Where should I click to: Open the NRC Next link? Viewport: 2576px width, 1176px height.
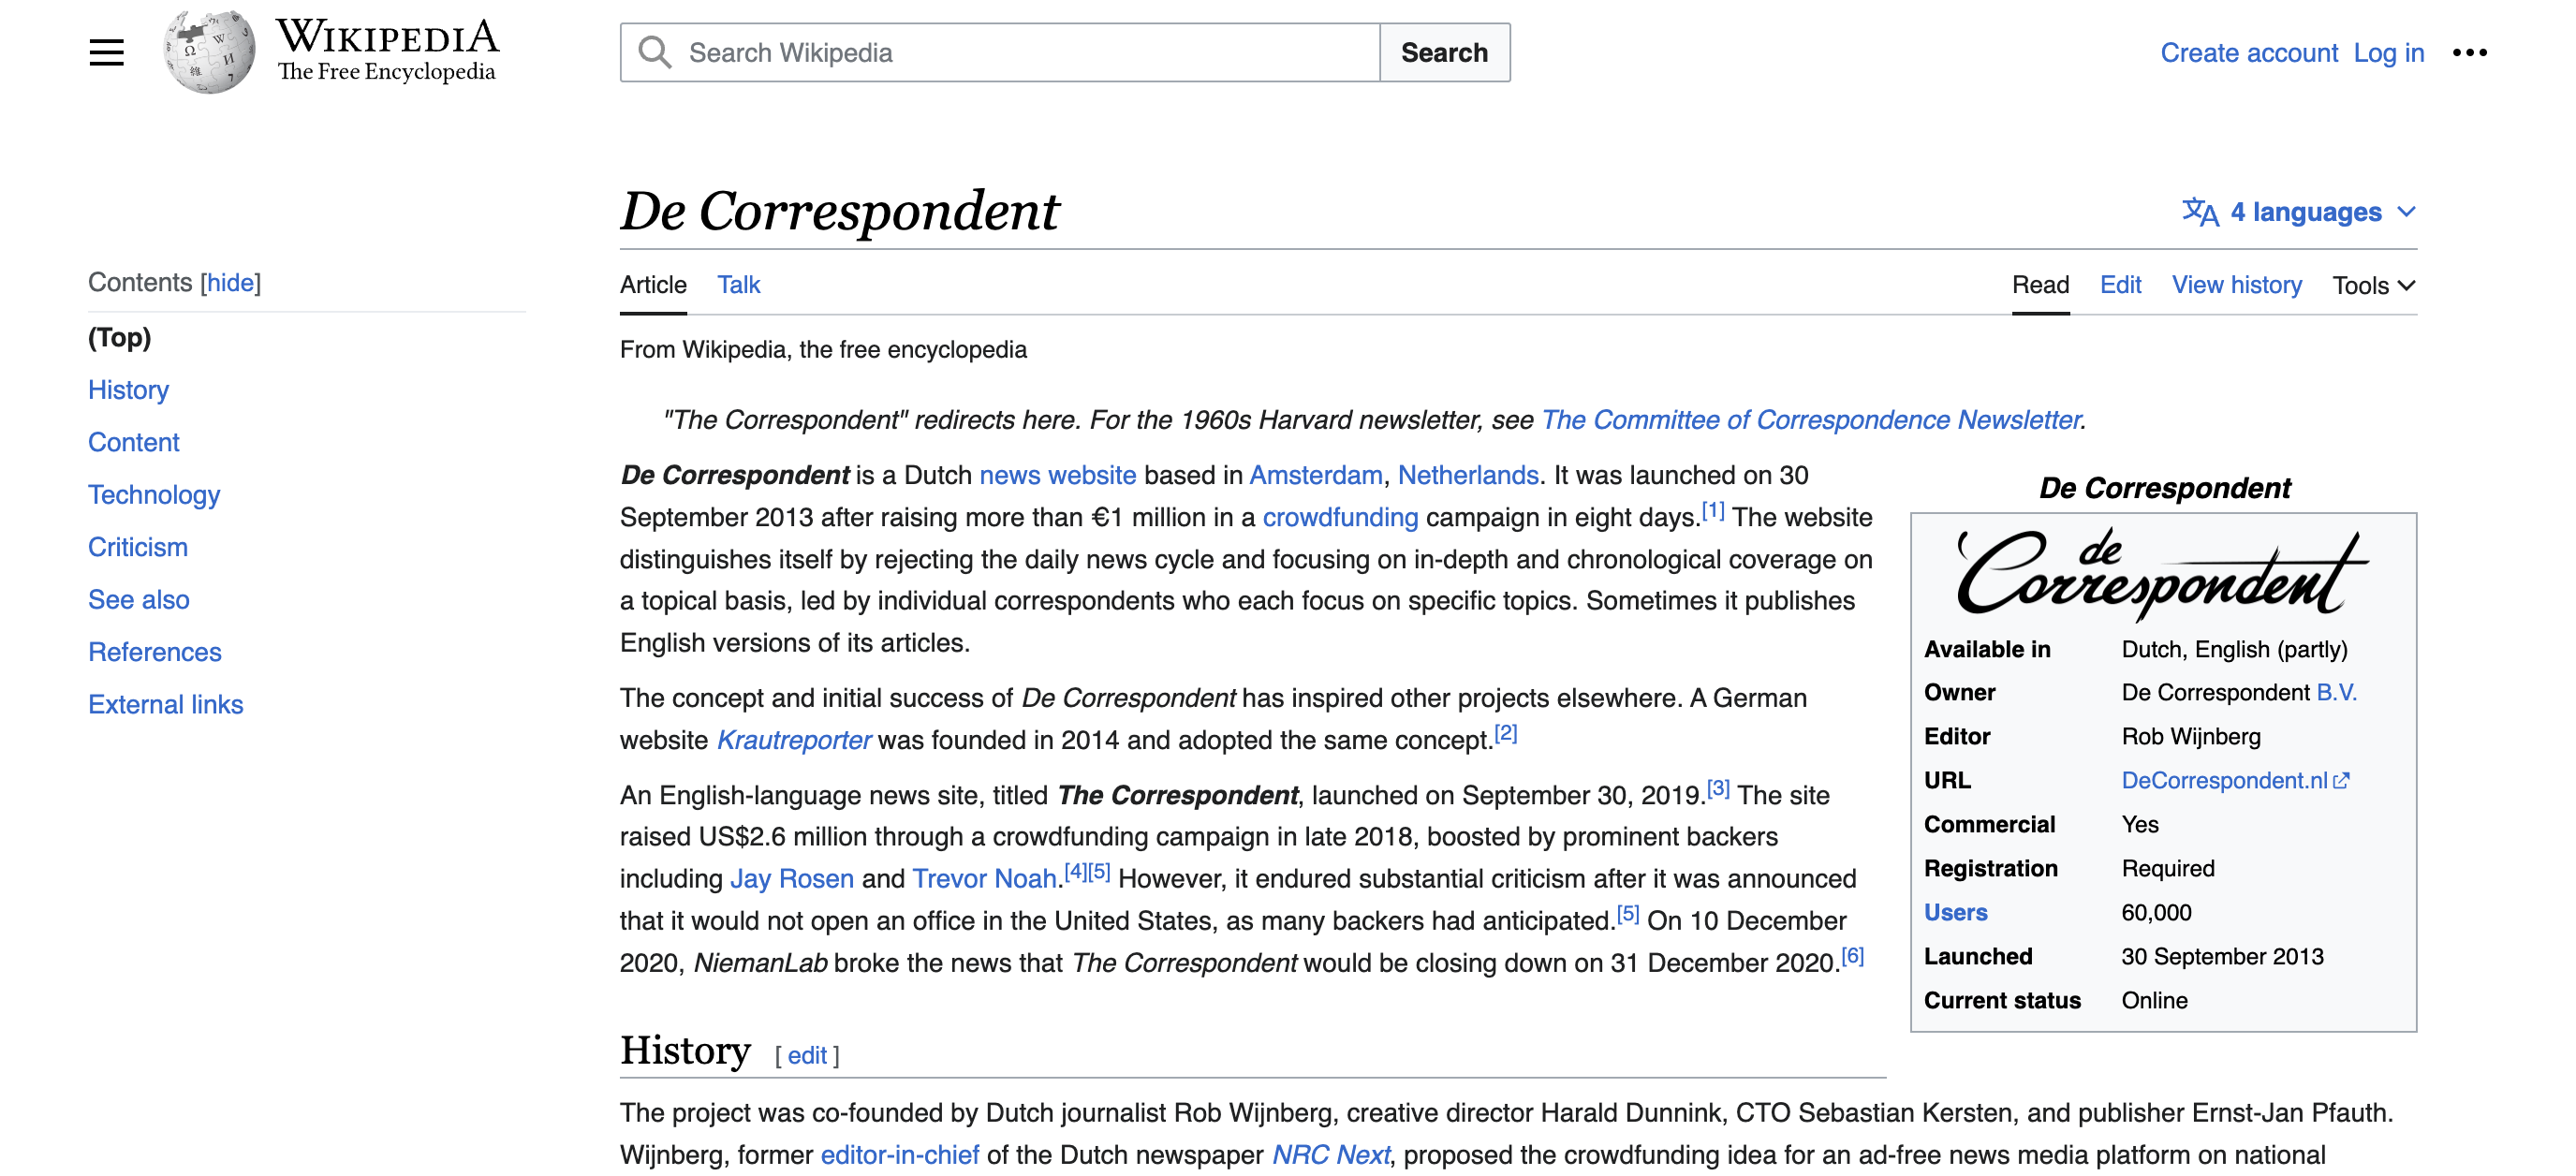(1330, 1155)
